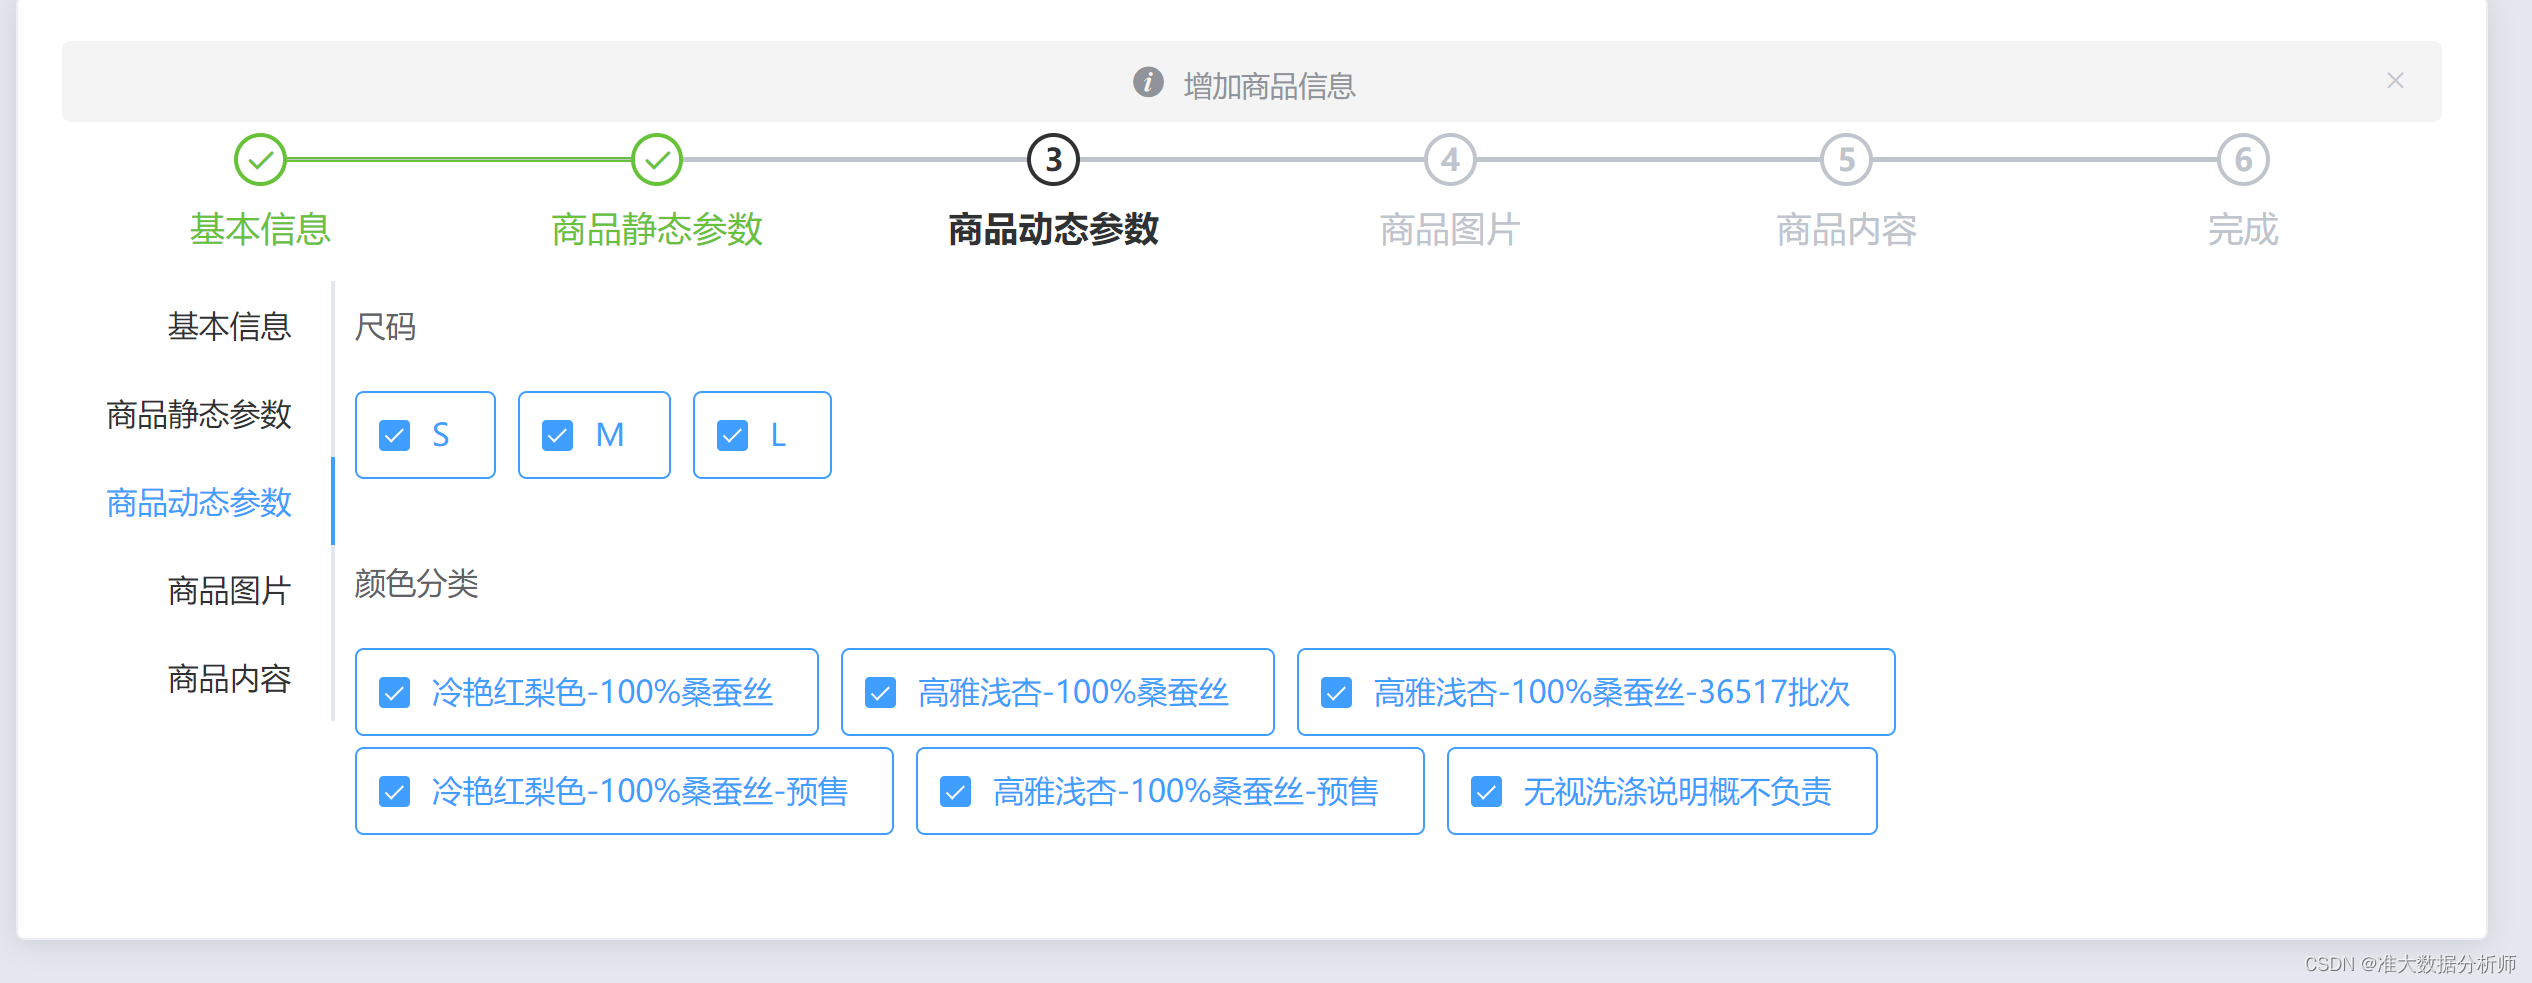This screenshot has height=983, width=2532.
Task: Click the completed step icon for 基本信息
Action: 260,160
